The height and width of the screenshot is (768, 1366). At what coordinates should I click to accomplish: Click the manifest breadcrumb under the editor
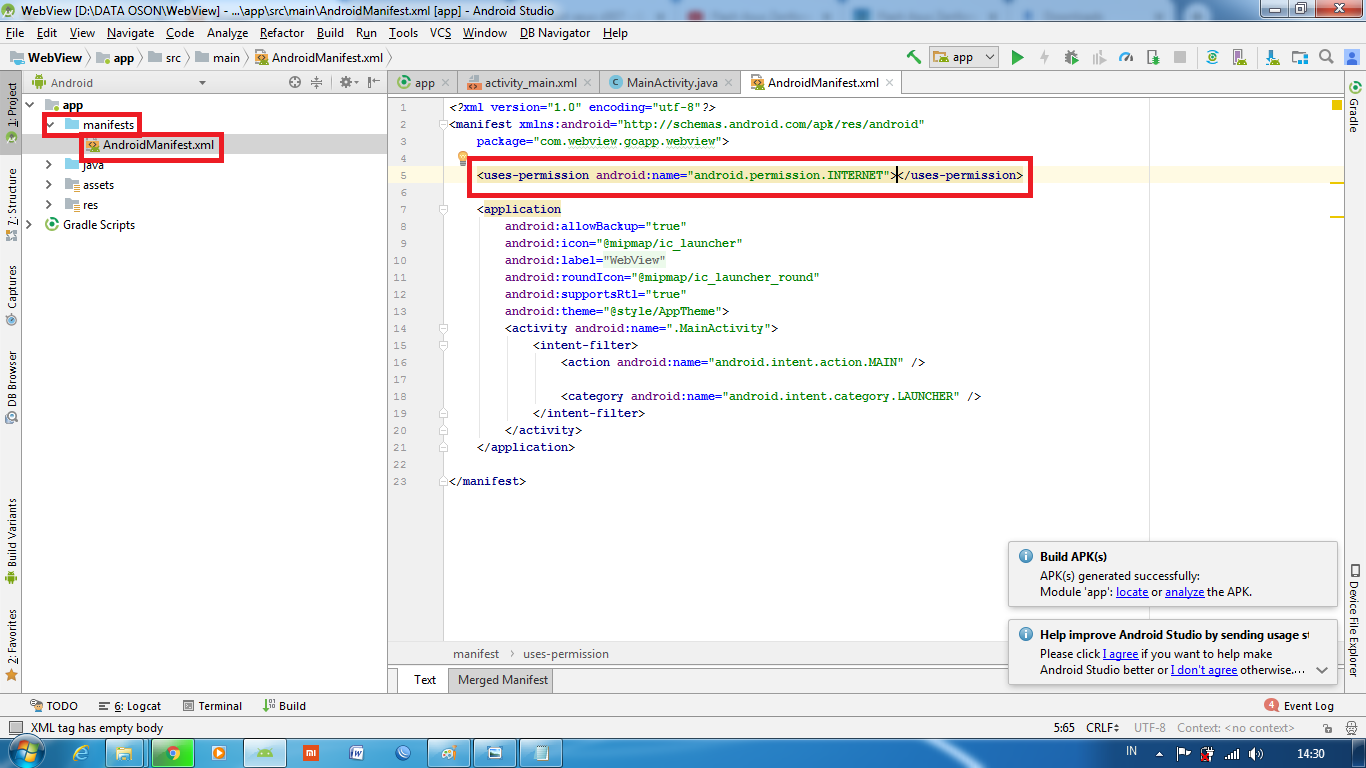[476, 654]
